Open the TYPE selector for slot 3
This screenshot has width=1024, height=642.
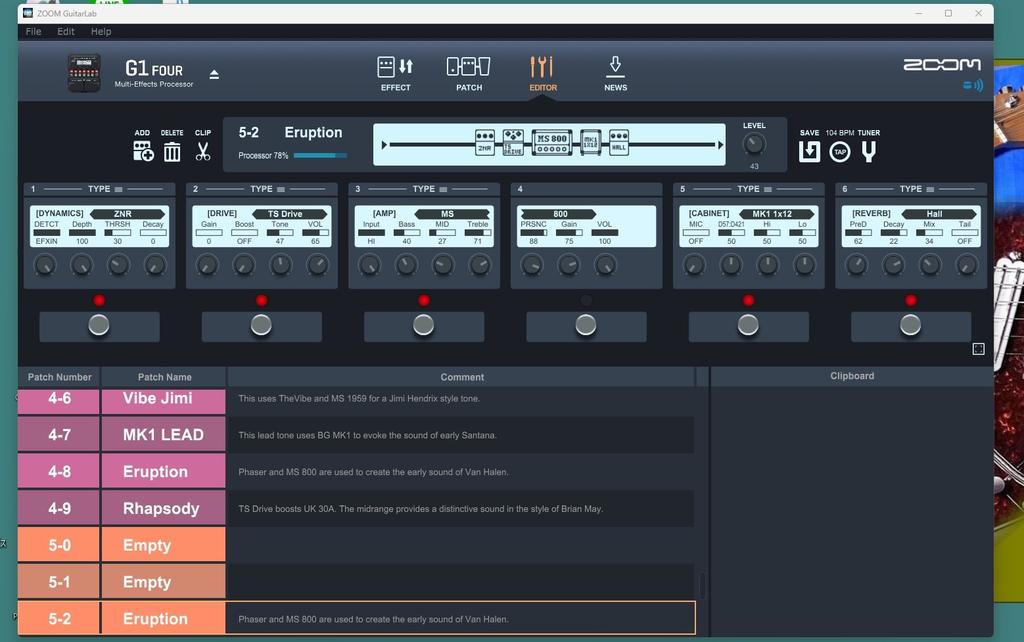[x=430, y=189]
